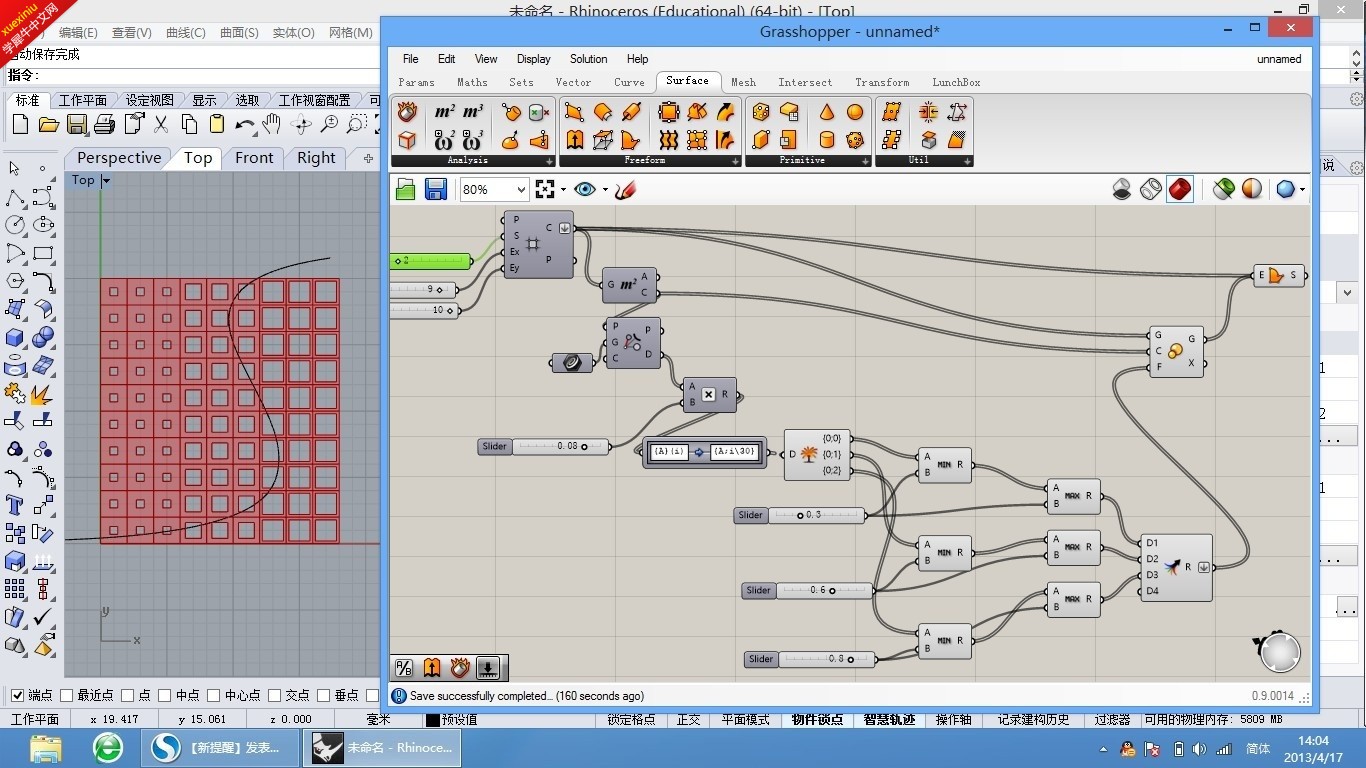Enable 垂点 osnap checkbox

click(x=324, y=695)
